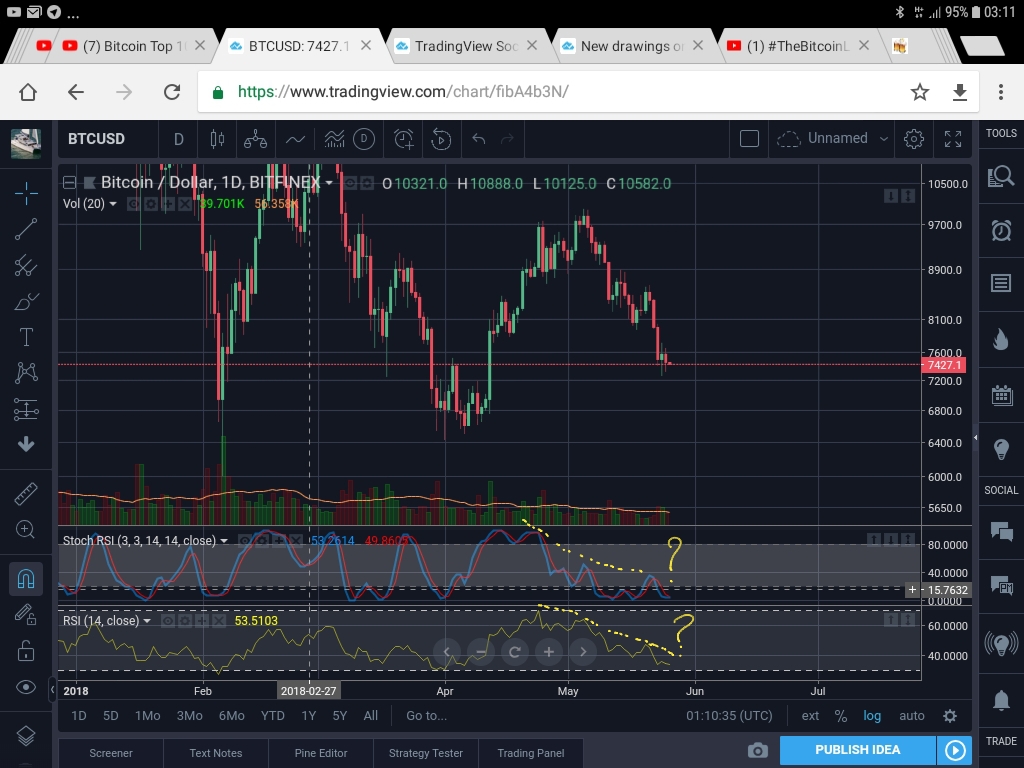1024x768 pixels.
Task: Open the Go to... date dialog
Action: click(426, 716)
